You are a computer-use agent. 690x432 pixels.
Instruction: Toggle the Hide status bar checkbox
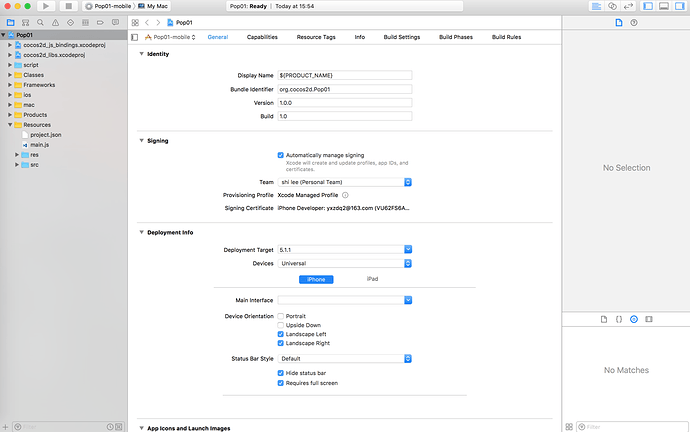(281, 372)
